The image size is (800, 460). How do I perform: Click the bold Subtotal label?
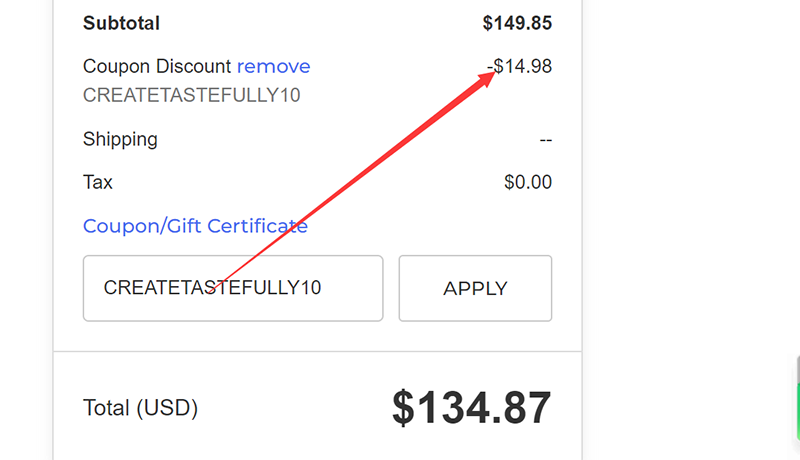coord(121,23)
